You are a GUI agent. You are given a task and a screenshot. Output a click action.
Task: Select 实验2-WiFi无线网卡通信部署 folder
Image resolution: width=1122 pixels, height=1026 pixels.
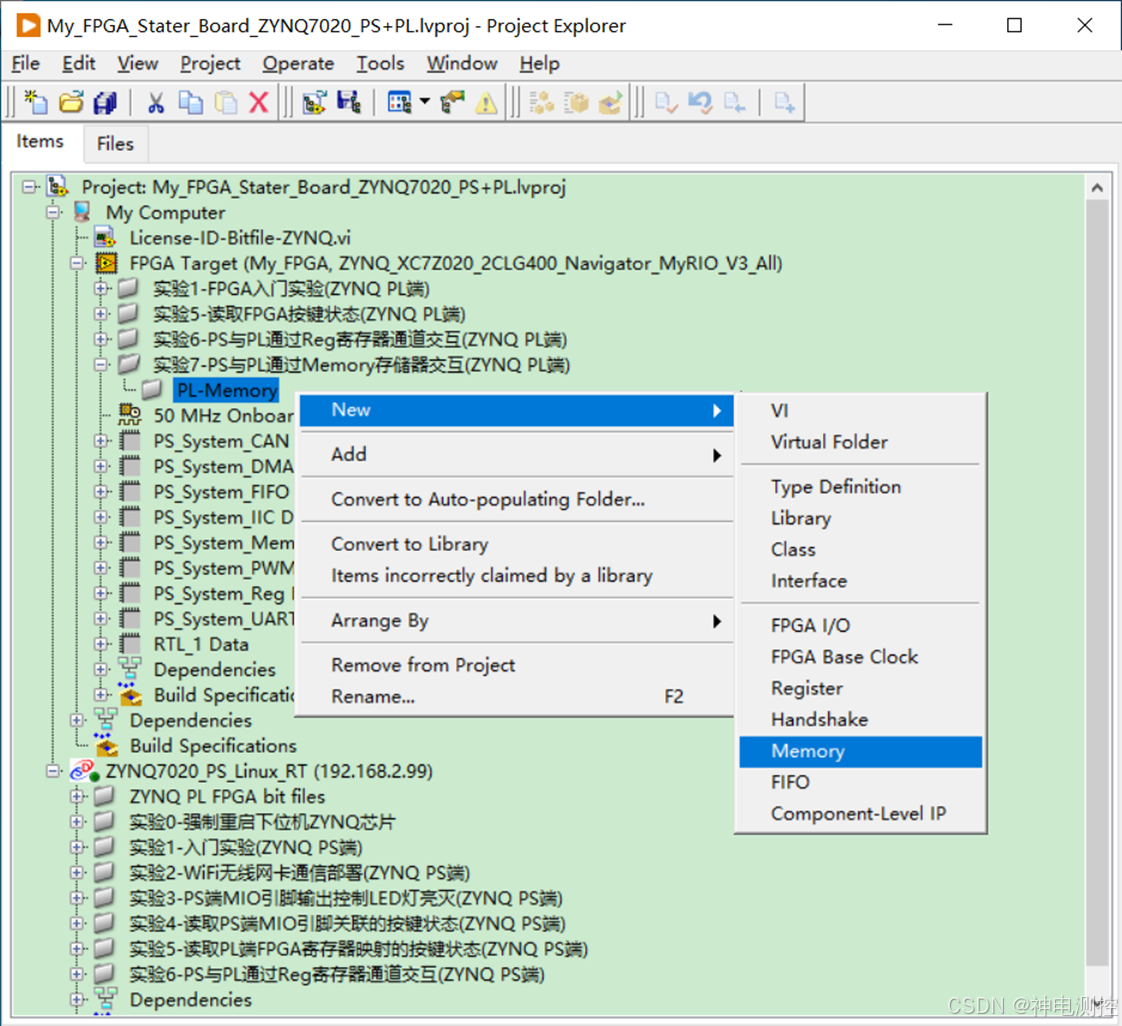tap(299, 872)
